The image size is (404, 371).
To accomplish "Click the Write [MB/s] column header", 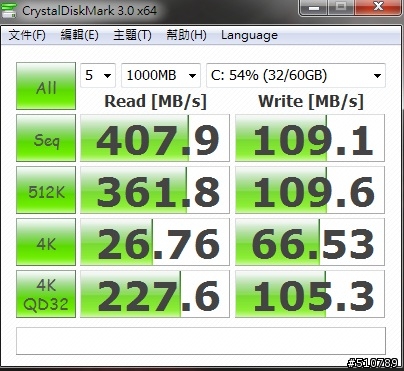I will coord(311,101).
